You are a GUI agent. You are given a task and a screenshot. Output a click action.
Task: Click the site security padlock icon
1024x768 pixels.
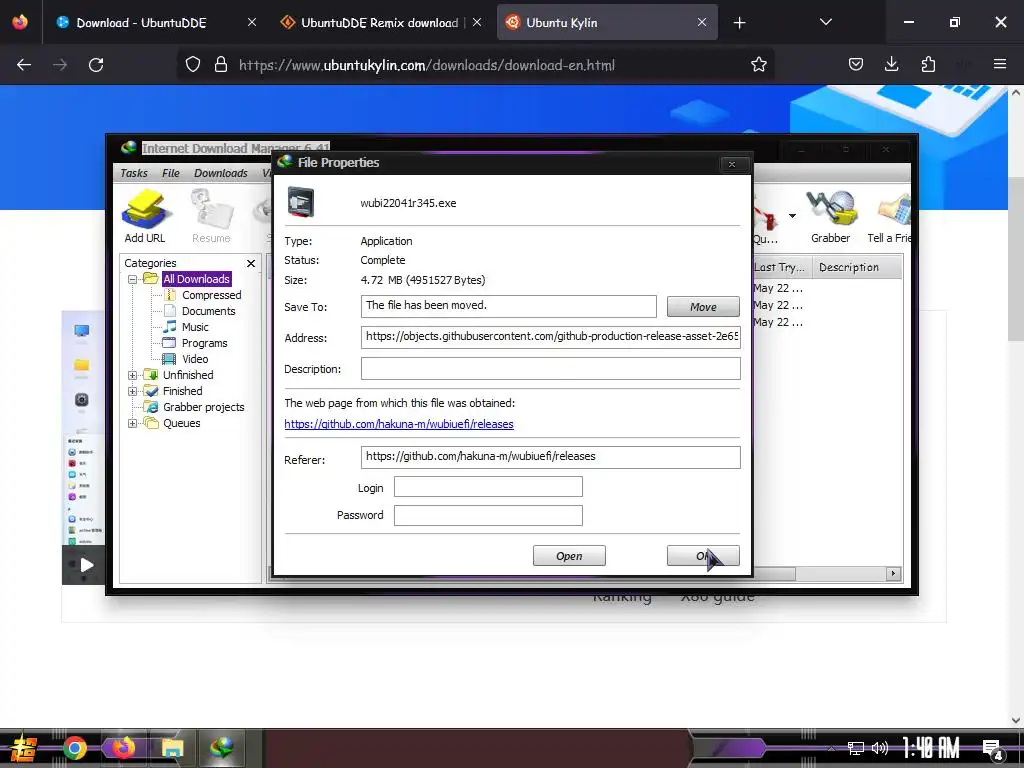coord(221,65)
